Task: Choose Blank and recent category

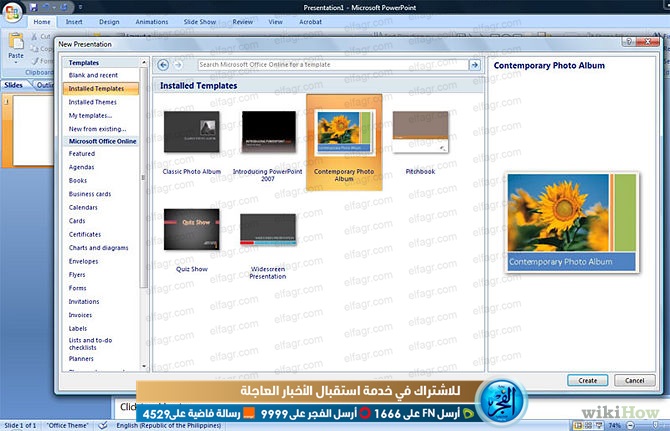Action: pos(93,75)
